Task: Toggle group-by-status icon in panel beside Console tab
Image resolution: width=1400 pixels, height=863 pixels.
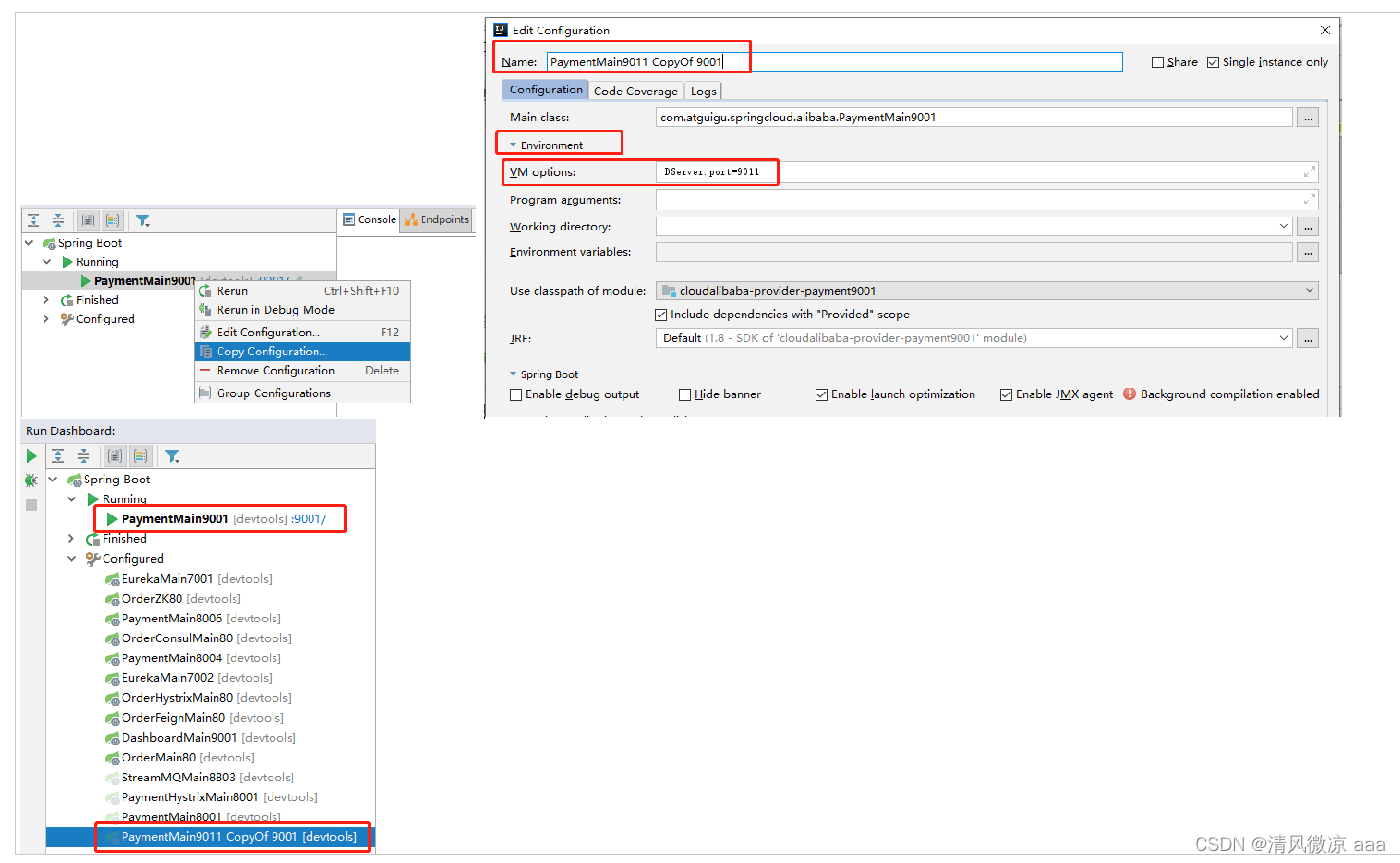Action: (113, 220)
